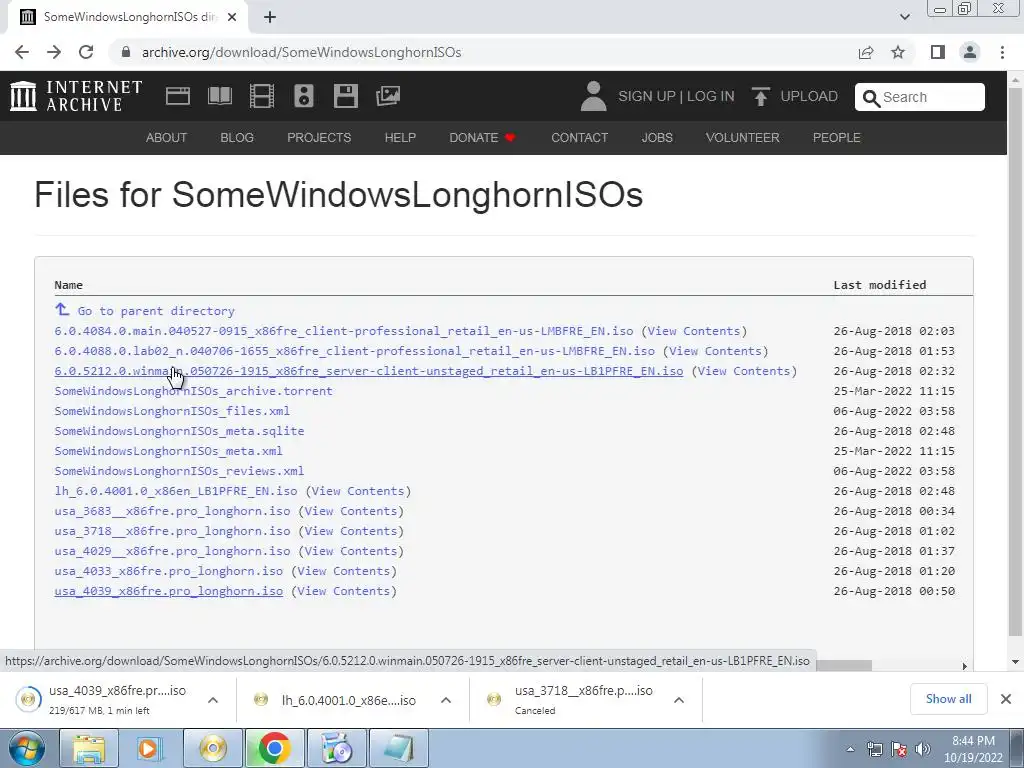Click the Chrome taskbar icon
Image resolution: width=1024 pixels, height=768 pixels.
pos(274,748)
